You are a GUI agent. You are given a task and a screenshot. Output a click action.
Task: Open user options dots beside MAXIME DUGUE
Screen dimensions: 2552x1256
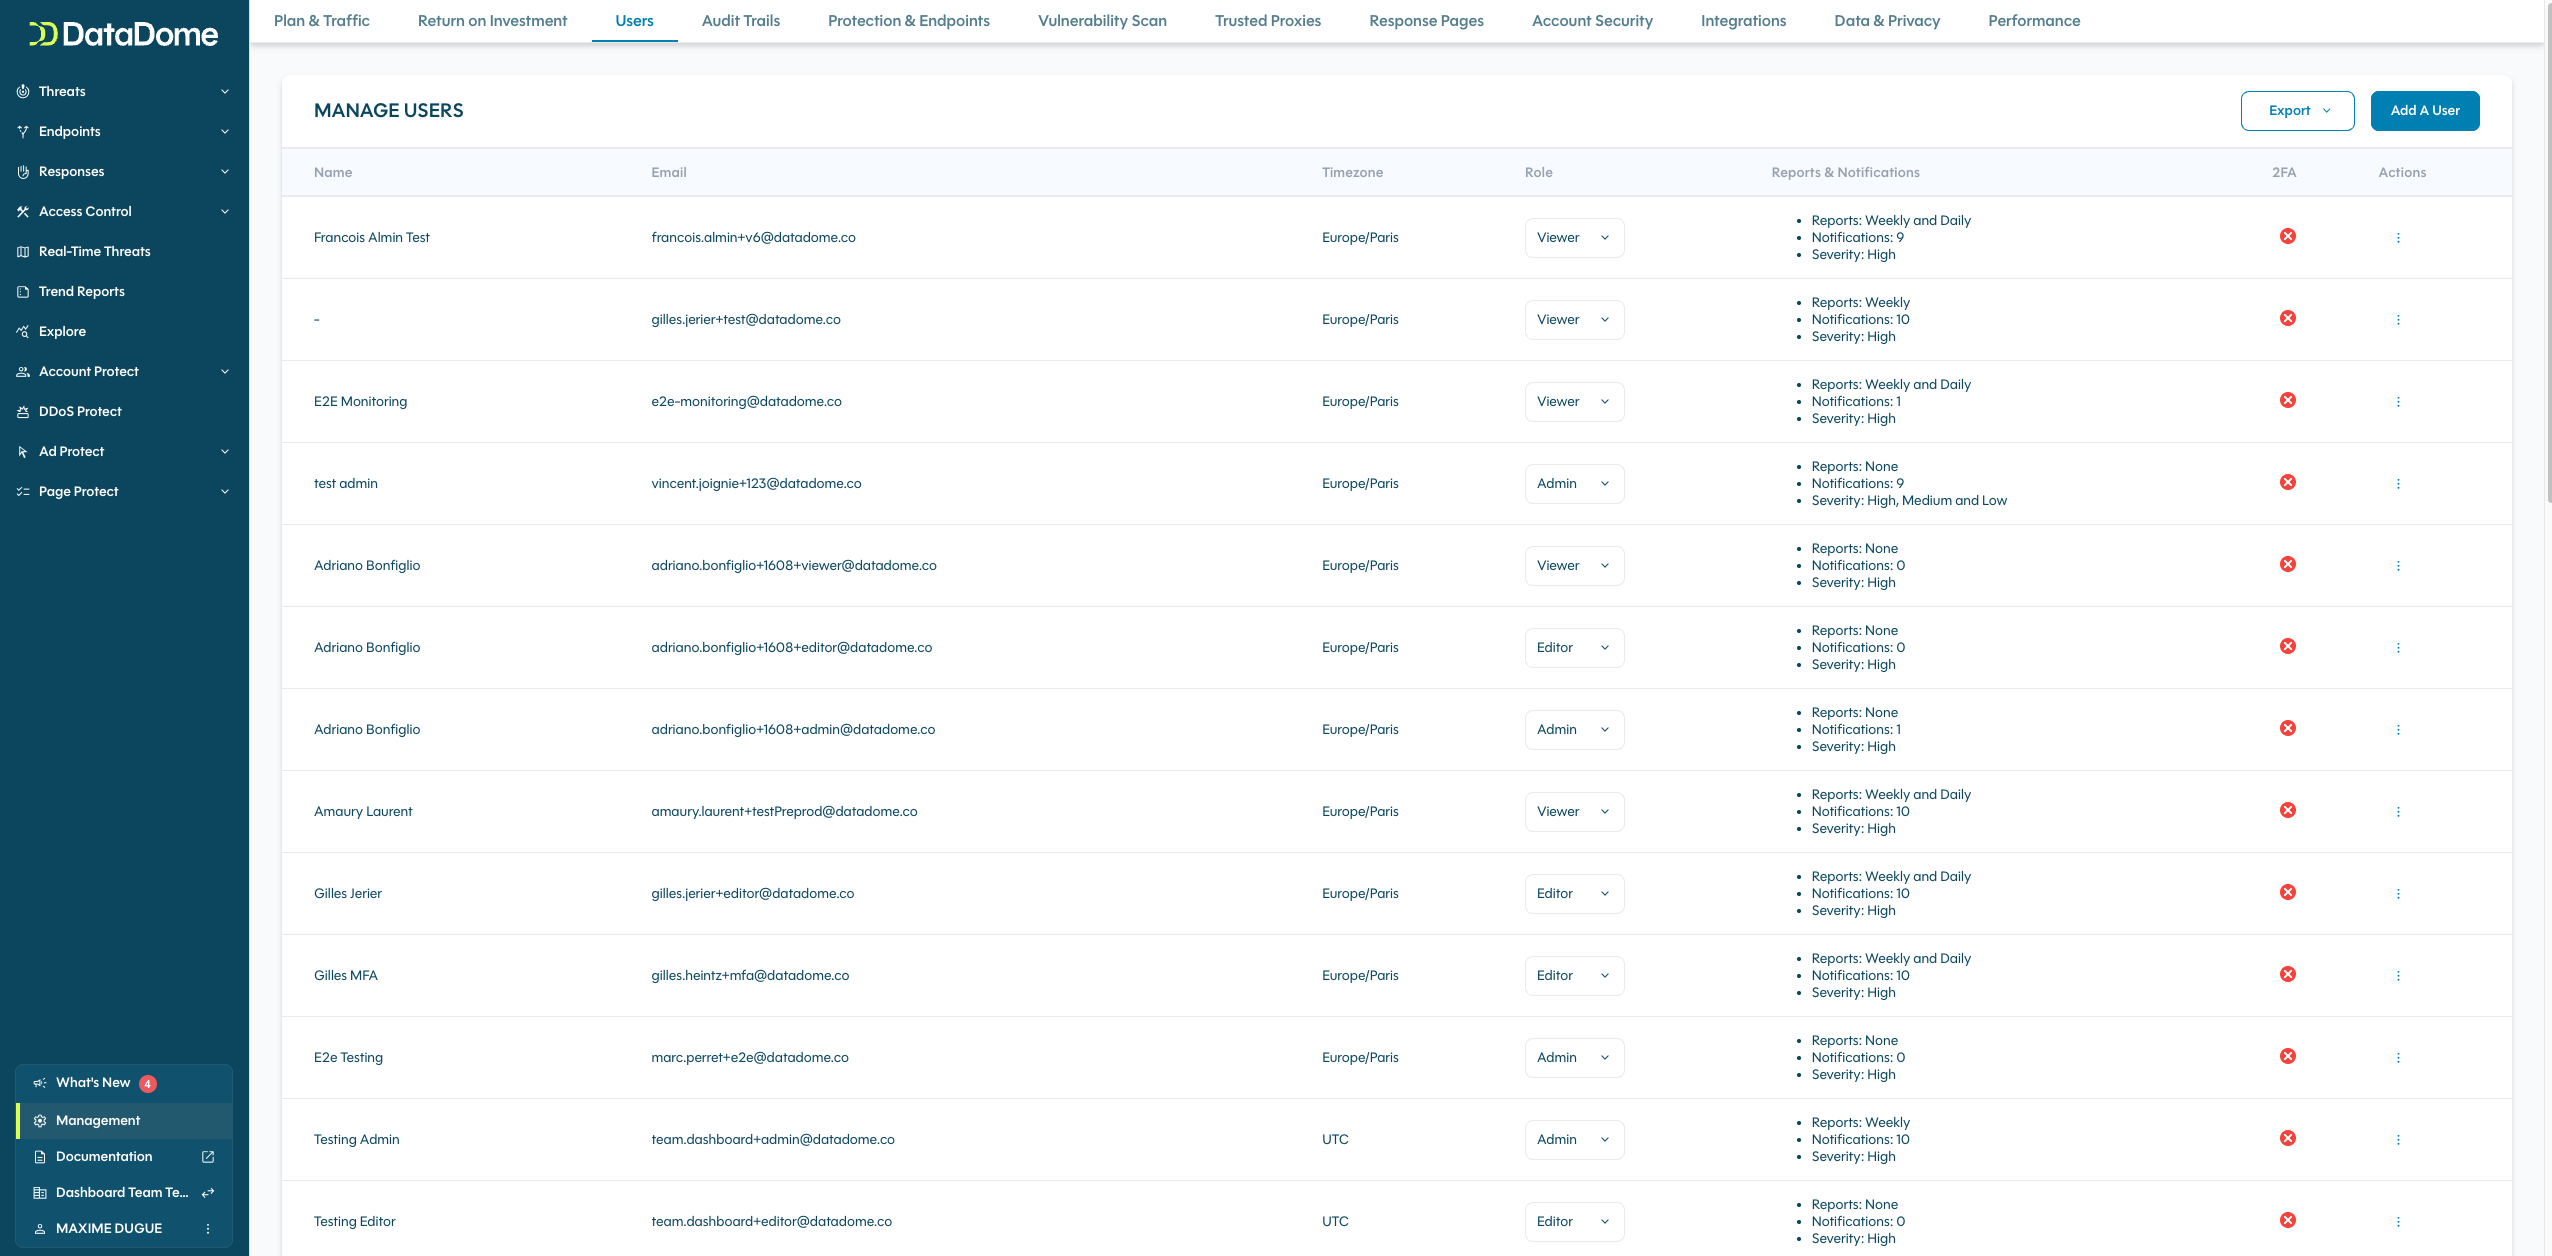point(208,1229)
